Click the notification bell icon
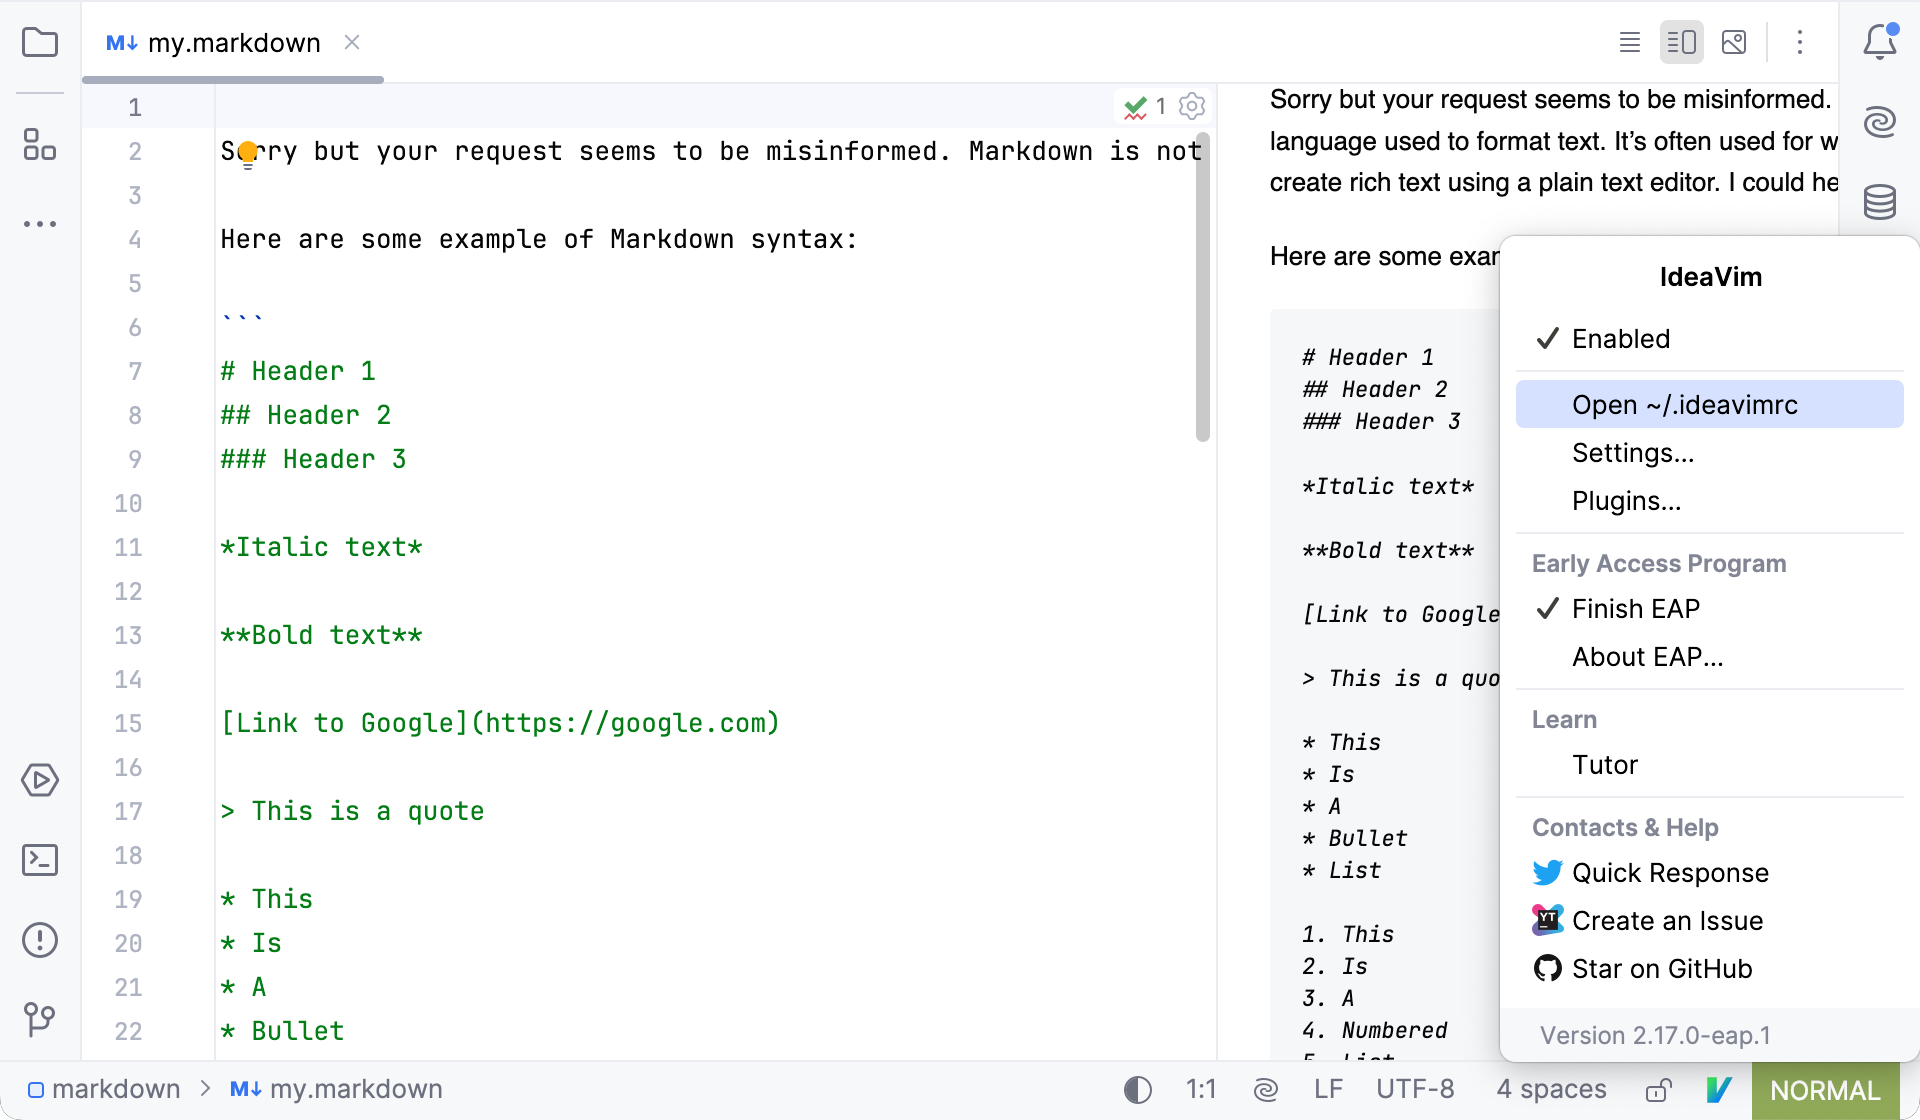Image resolution: width=1920 pixels, height=1120 pixels. click(1879, 41)
